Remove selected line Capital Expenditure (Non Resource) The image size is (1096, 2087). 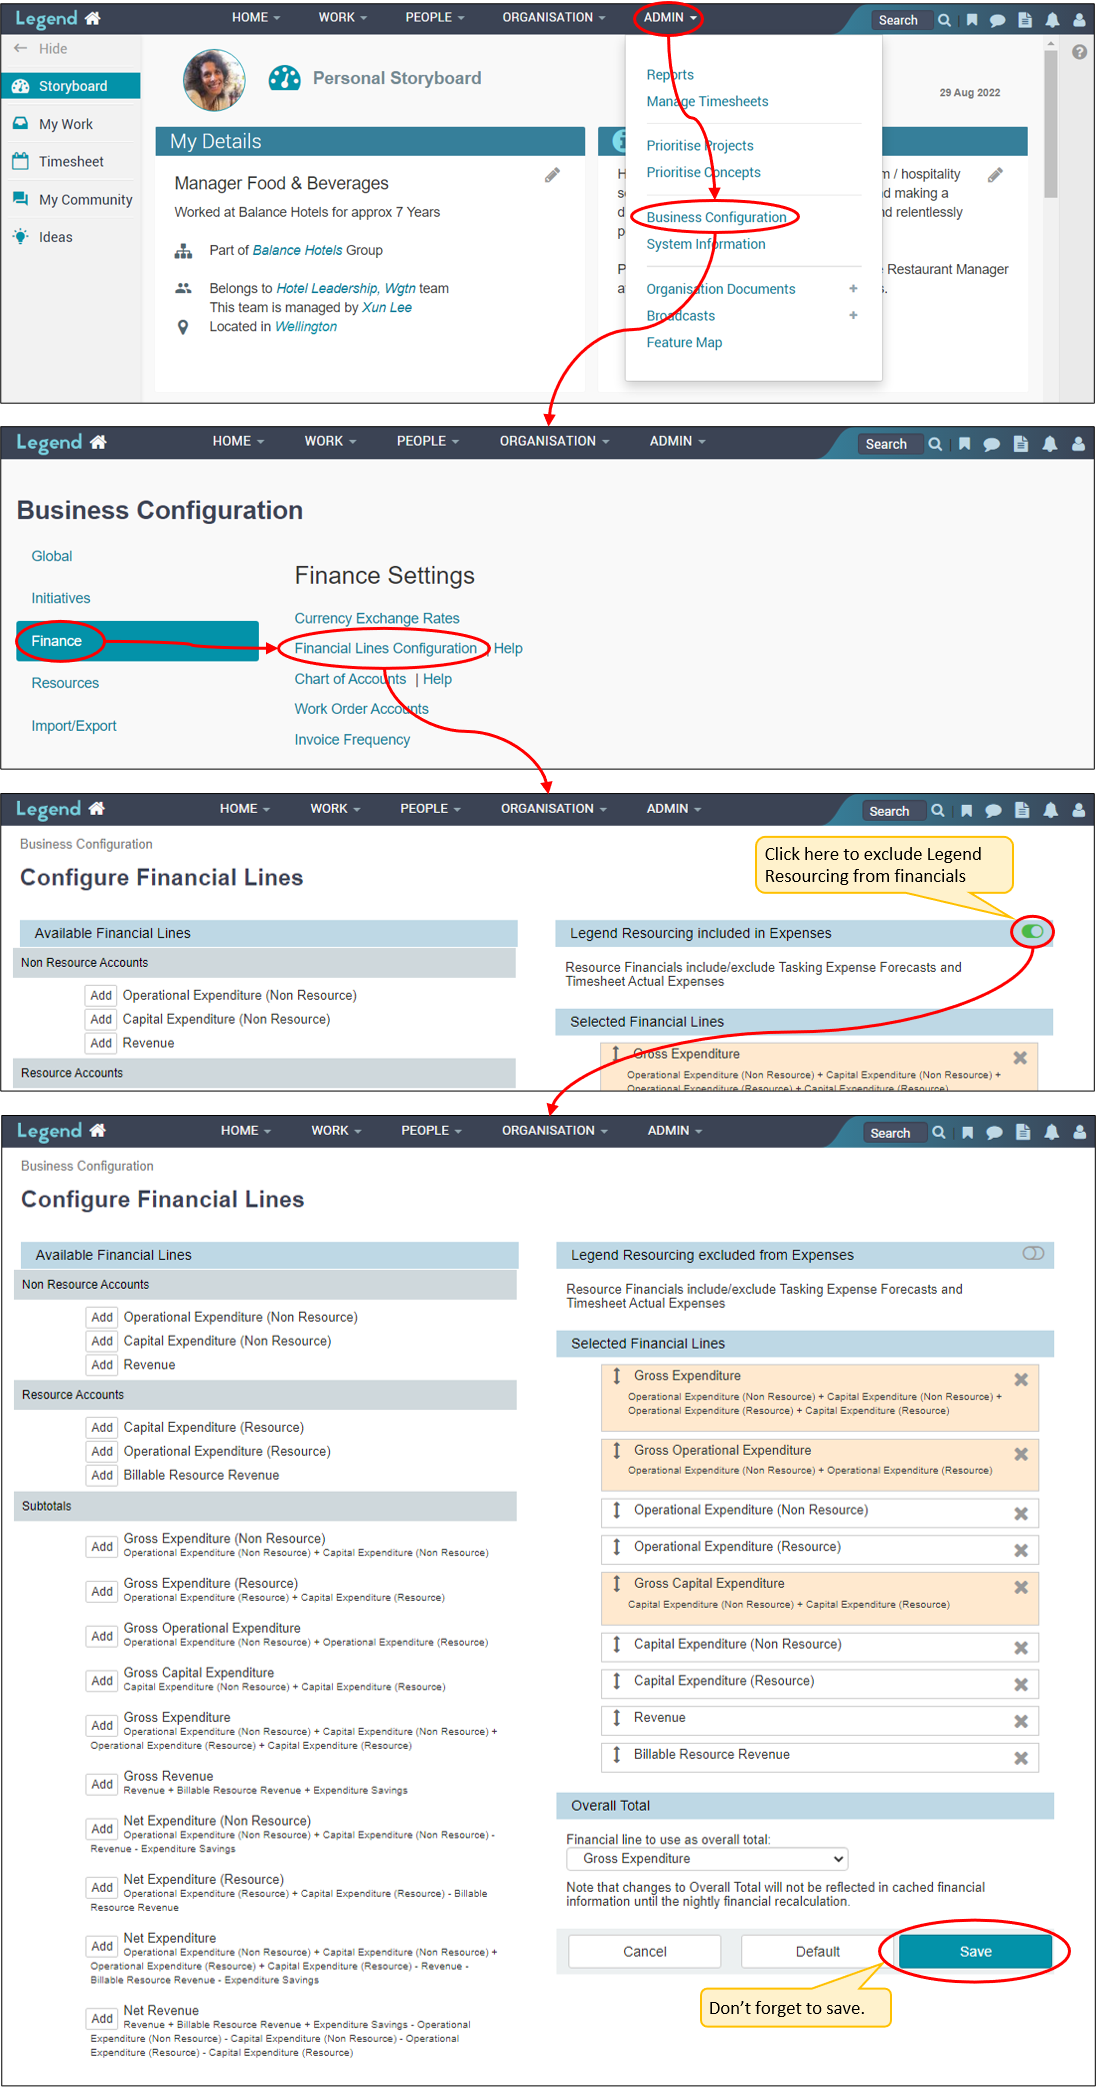(x=1021, y=1648)
